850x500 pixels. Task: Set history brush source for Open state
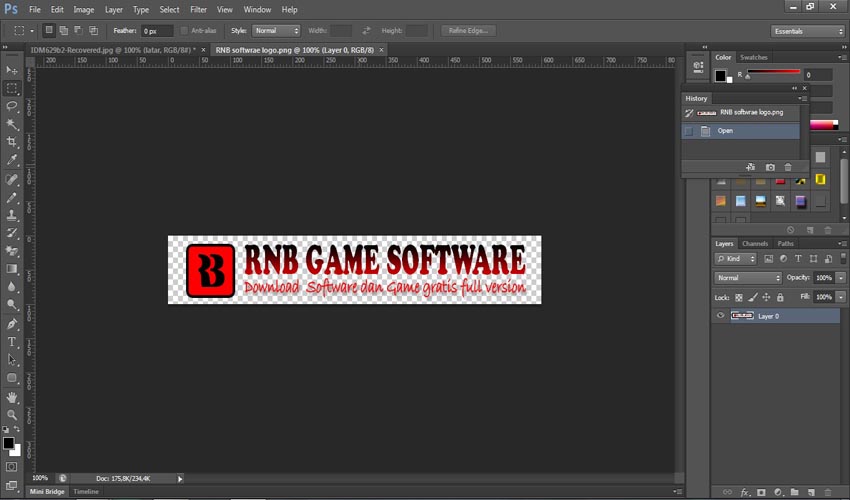click(688, 131)
